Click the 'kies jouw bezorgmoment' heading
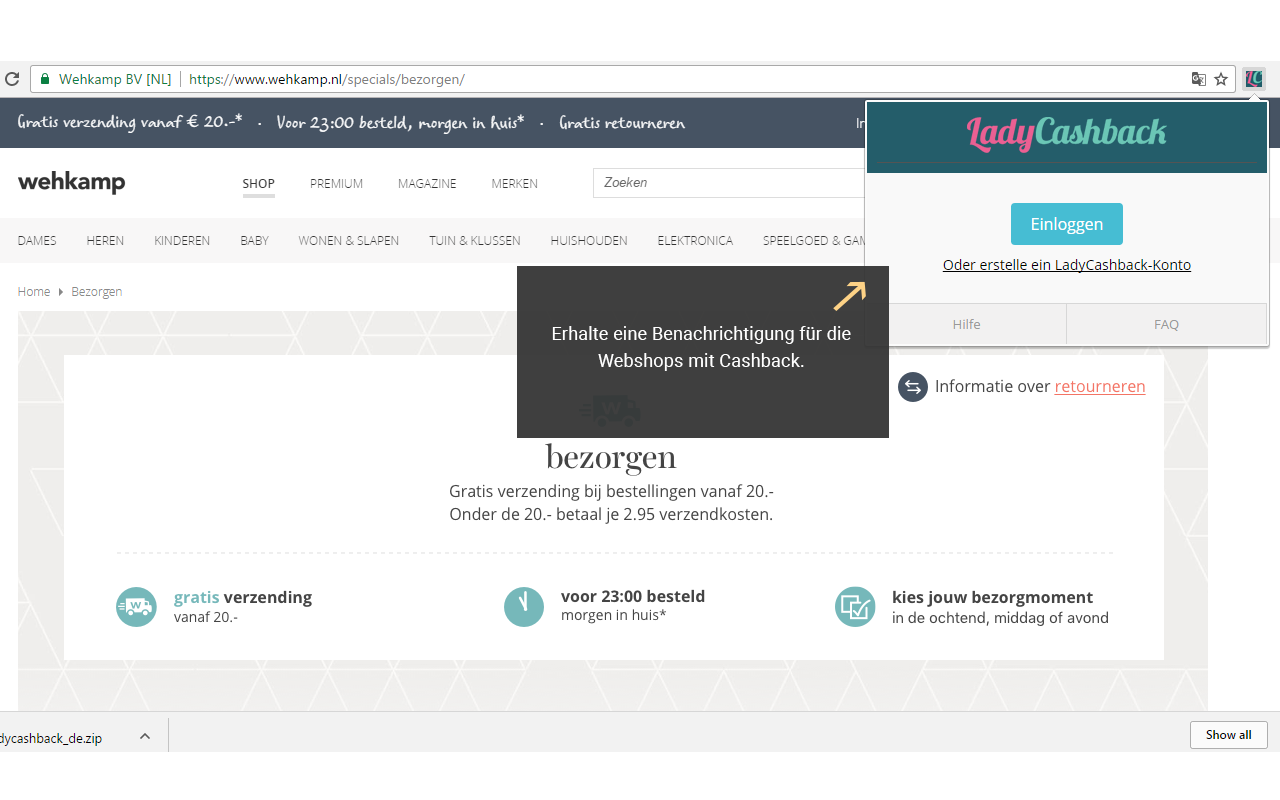Image resolution: width=1280 pixels, height=800 pixels. tap(993, 597)
